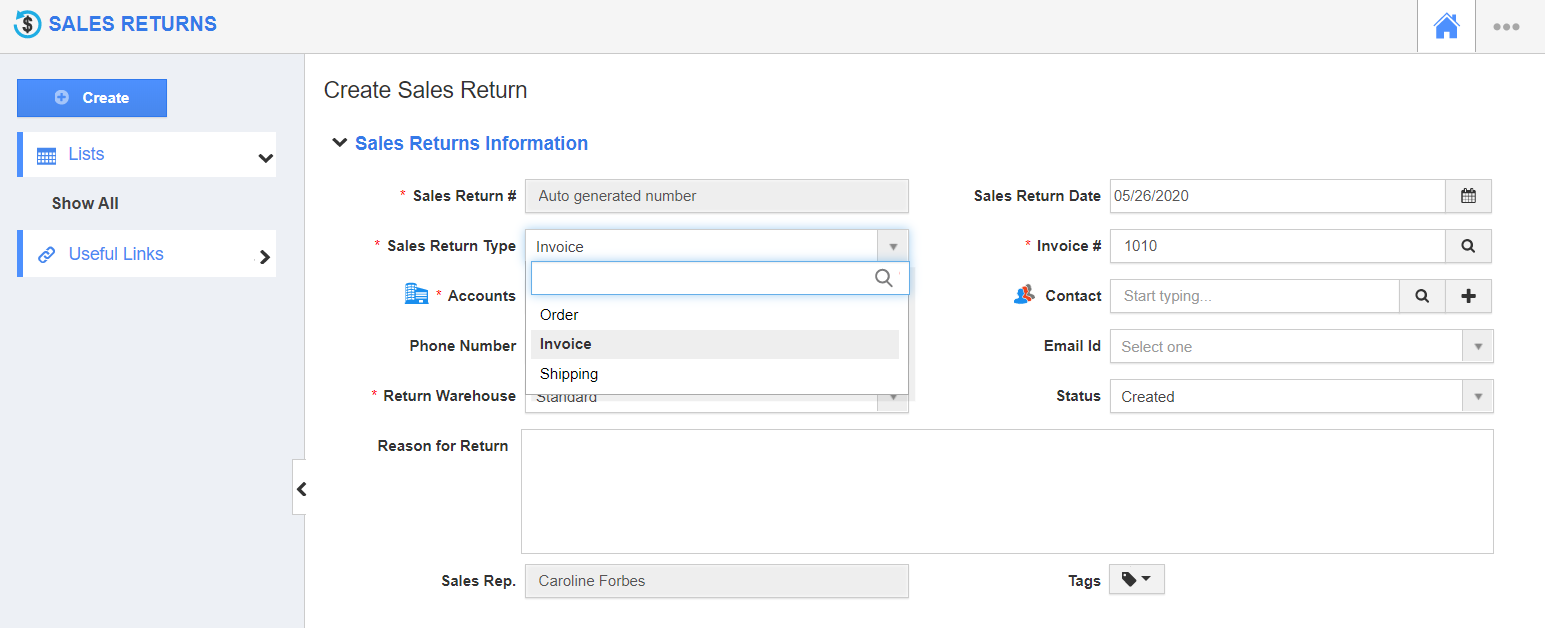Collapse the Sales Returns Information section

(x=339, y=142)
